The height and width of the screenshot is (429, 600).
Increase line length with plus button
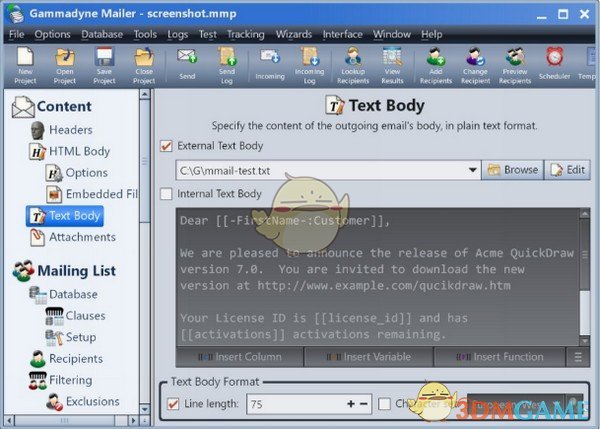(351, 404)
